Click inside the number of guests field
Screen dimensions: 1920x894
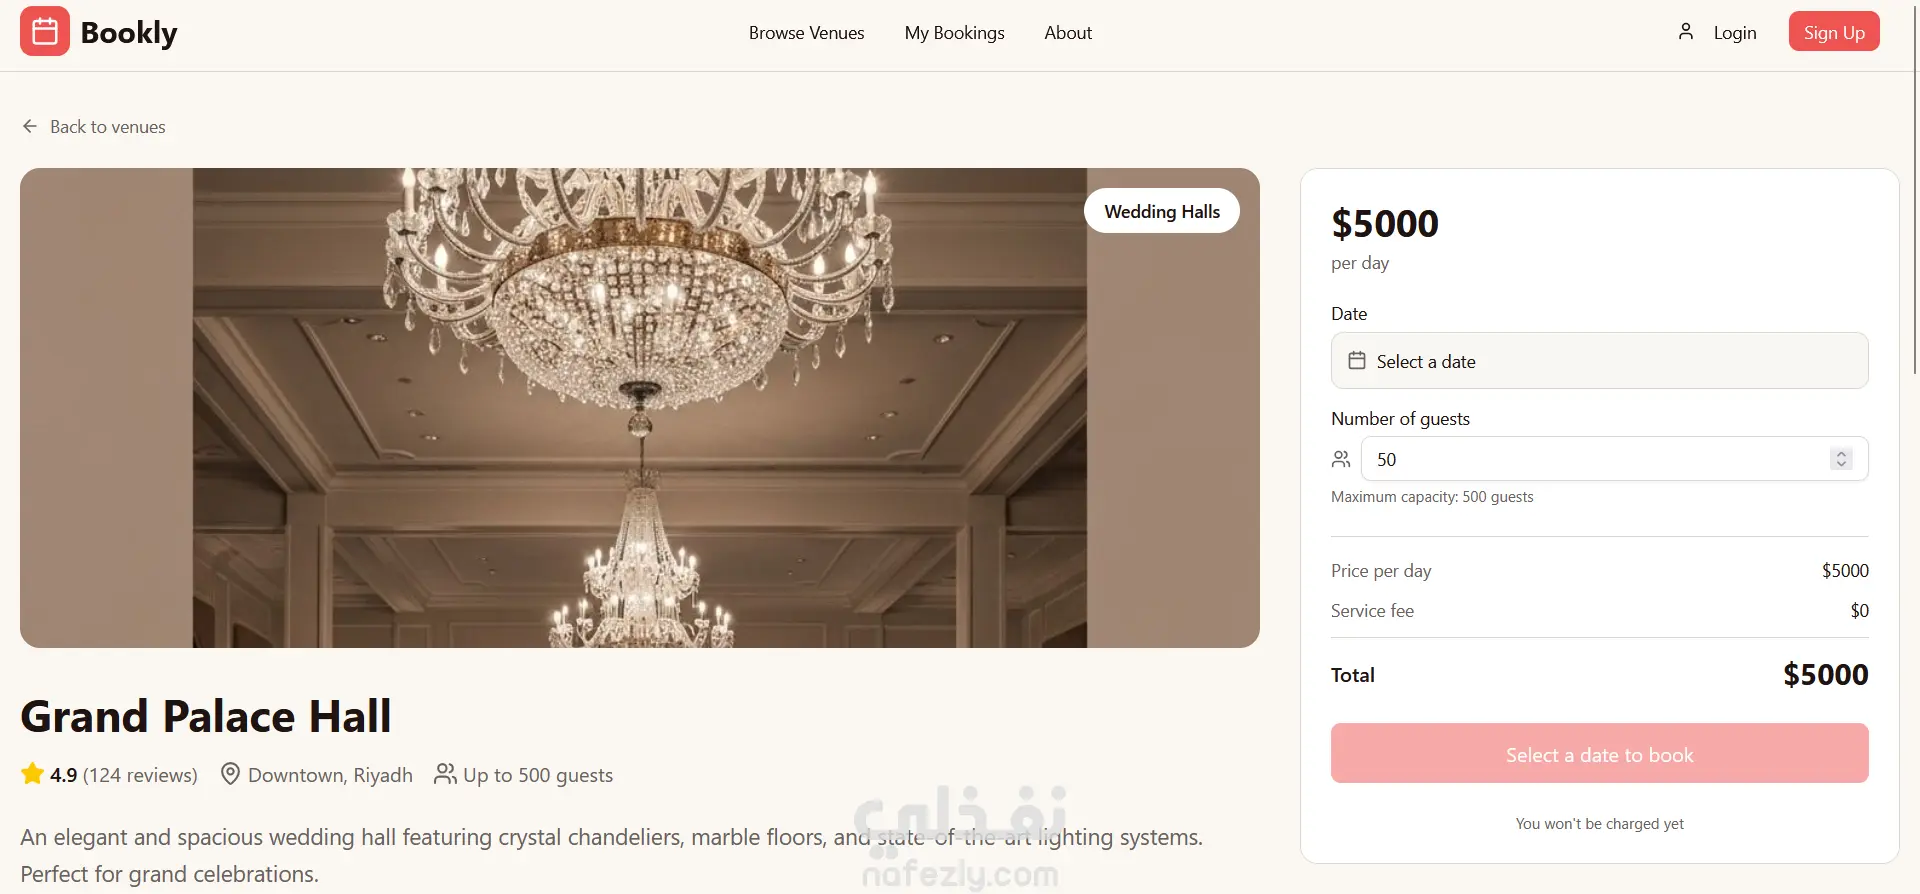[1600, 459]
